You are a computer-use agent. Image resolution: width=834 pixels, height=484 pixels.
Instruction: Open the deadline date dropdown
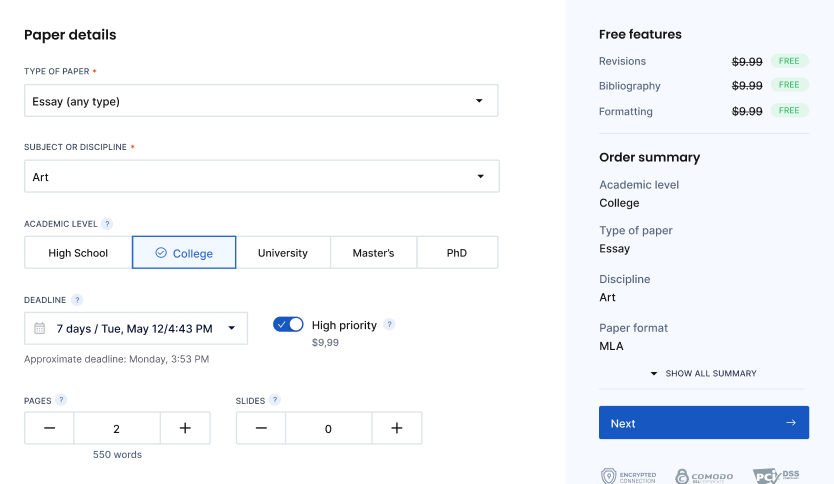coord(136,328)
